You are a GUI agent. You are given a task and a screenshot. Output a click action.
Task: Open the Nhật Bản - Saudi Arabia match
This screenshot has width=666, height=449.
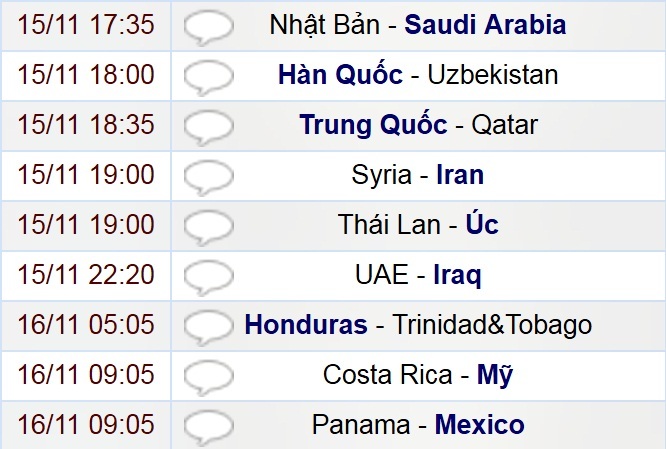(417, 25)
